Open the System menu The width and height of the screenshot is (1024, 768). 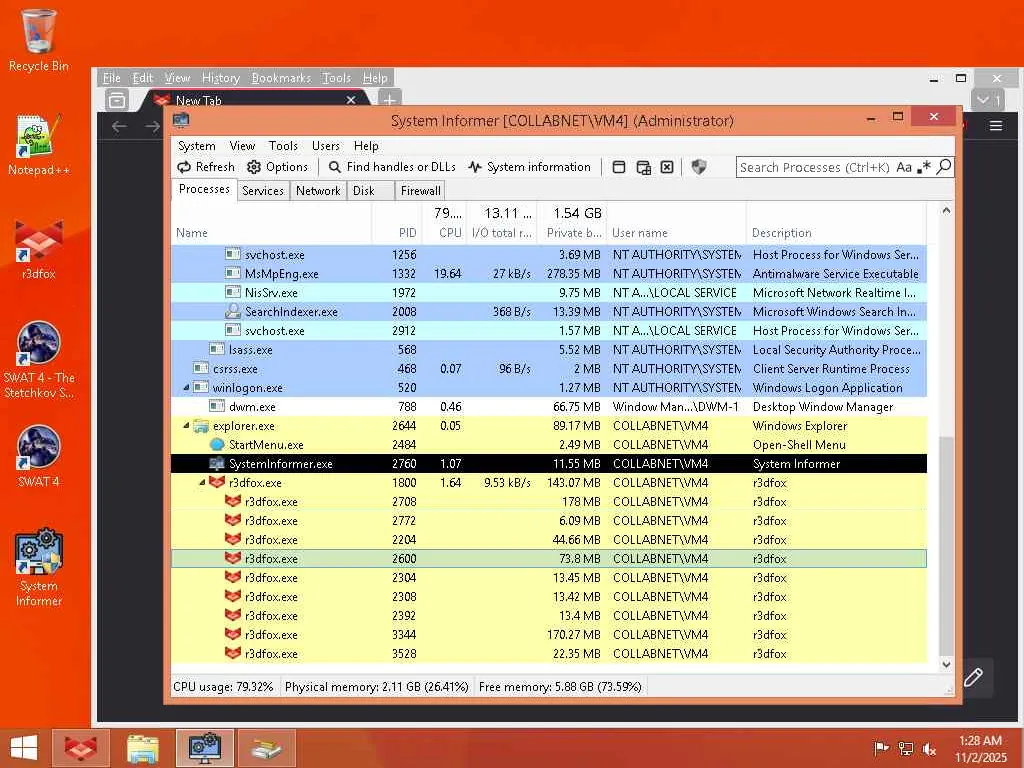coord(197,146)
